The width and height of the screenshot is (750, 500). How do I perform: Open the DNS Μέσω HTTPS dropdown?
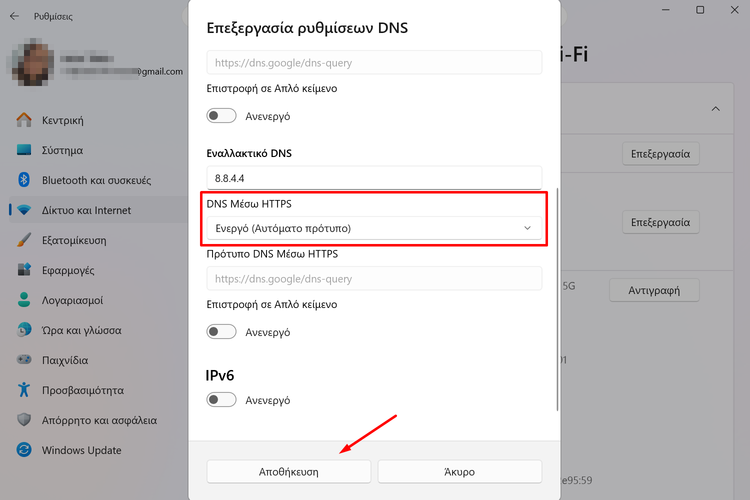pos(374,228)
